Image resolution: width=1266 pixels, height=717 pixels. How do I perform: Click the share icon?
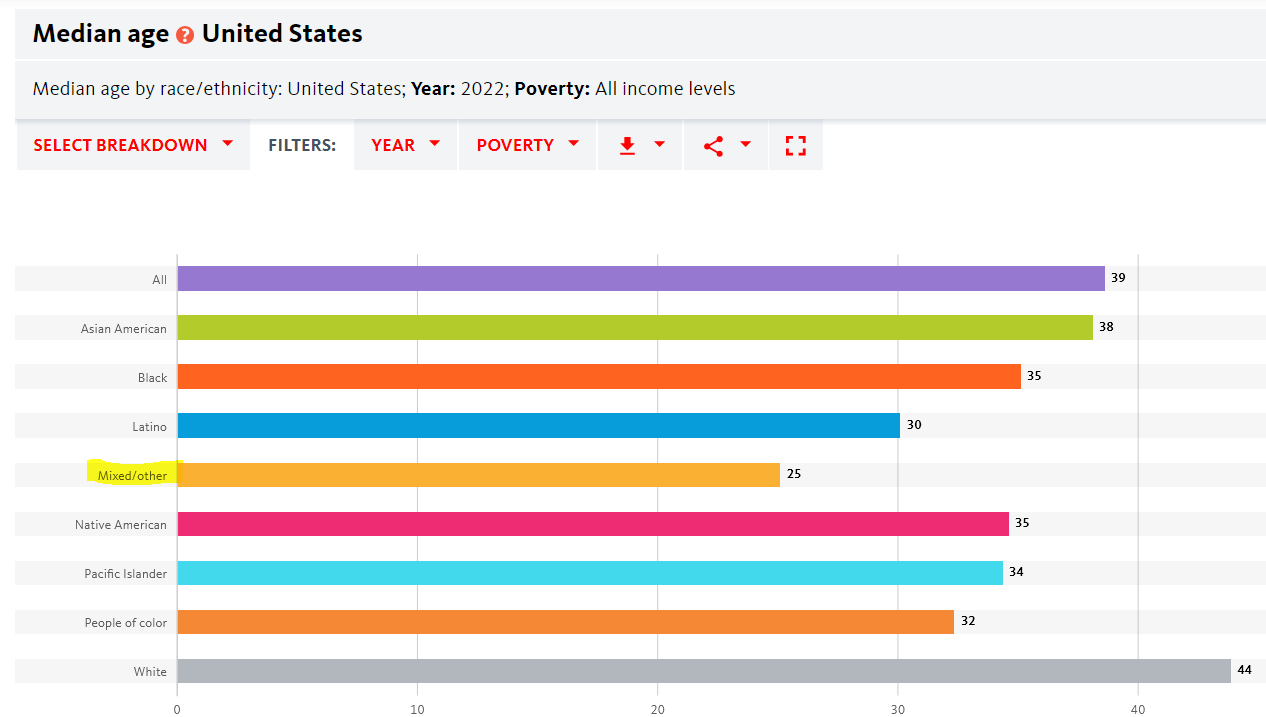pyautogui.click(x=713, y=146)
